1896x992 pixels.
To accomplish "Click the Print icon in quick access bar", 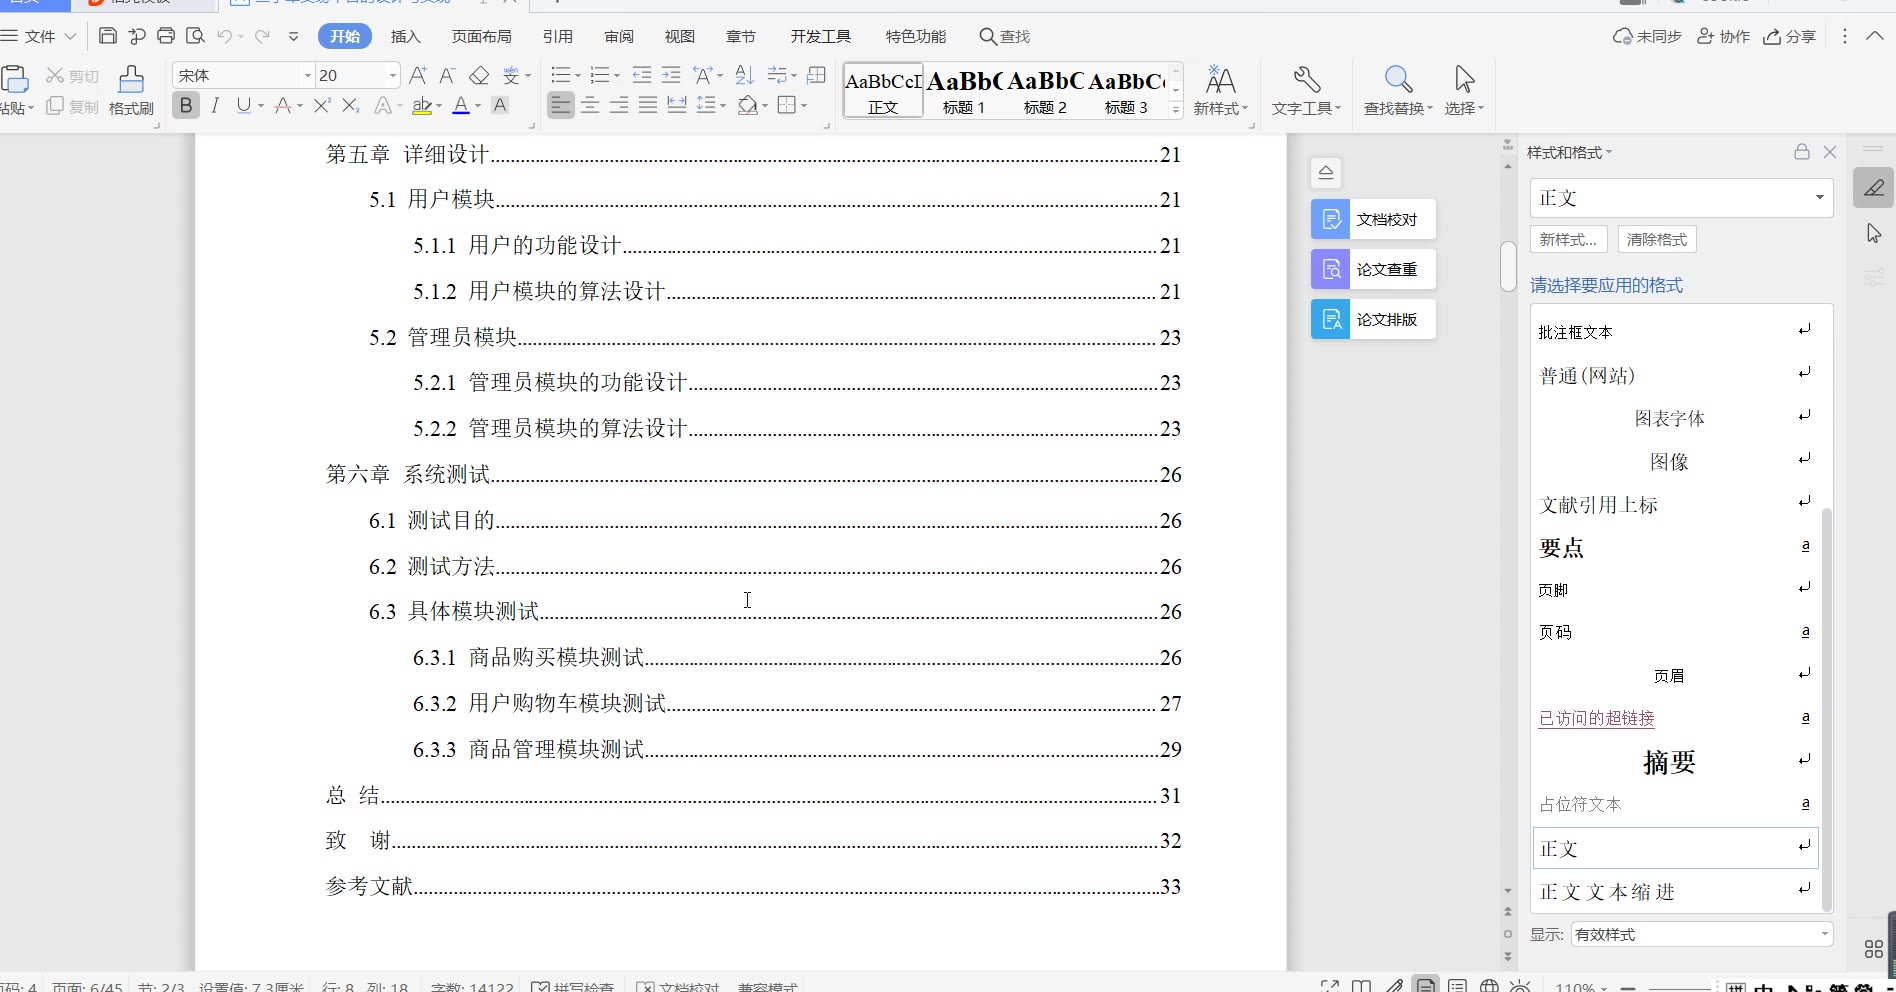I will point(166,36).
